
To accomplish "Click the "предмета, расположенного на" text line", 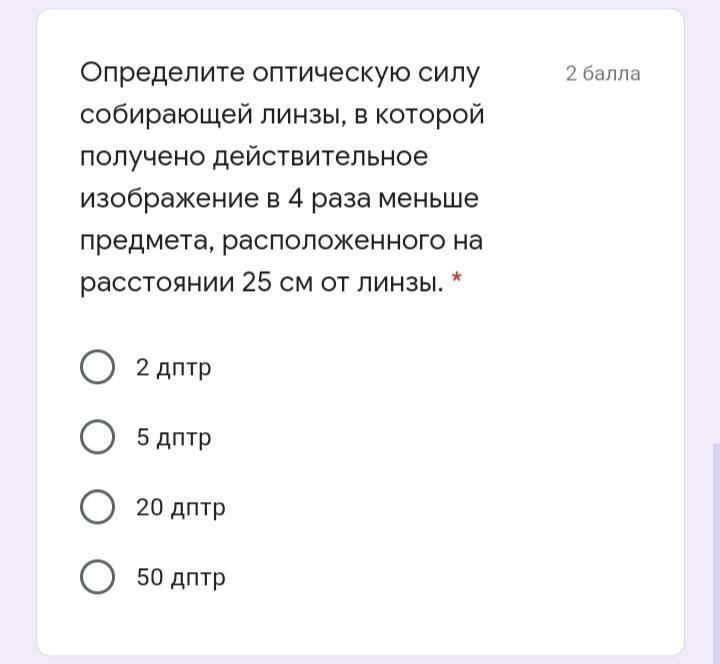I will 281,241.
